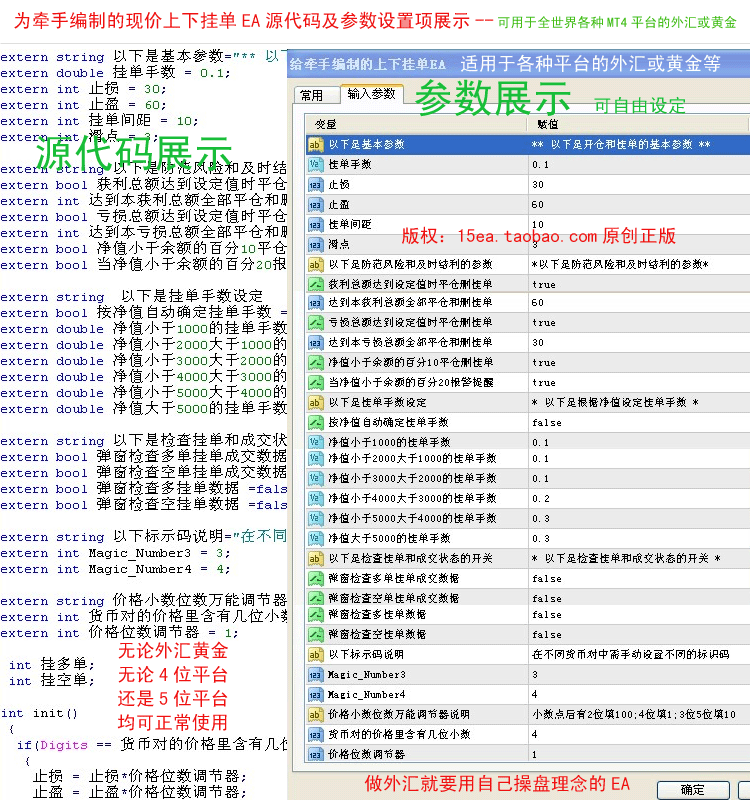Click the integer icon beside 达到本亏损总额全部平仓和删挂单

[315, 342]
